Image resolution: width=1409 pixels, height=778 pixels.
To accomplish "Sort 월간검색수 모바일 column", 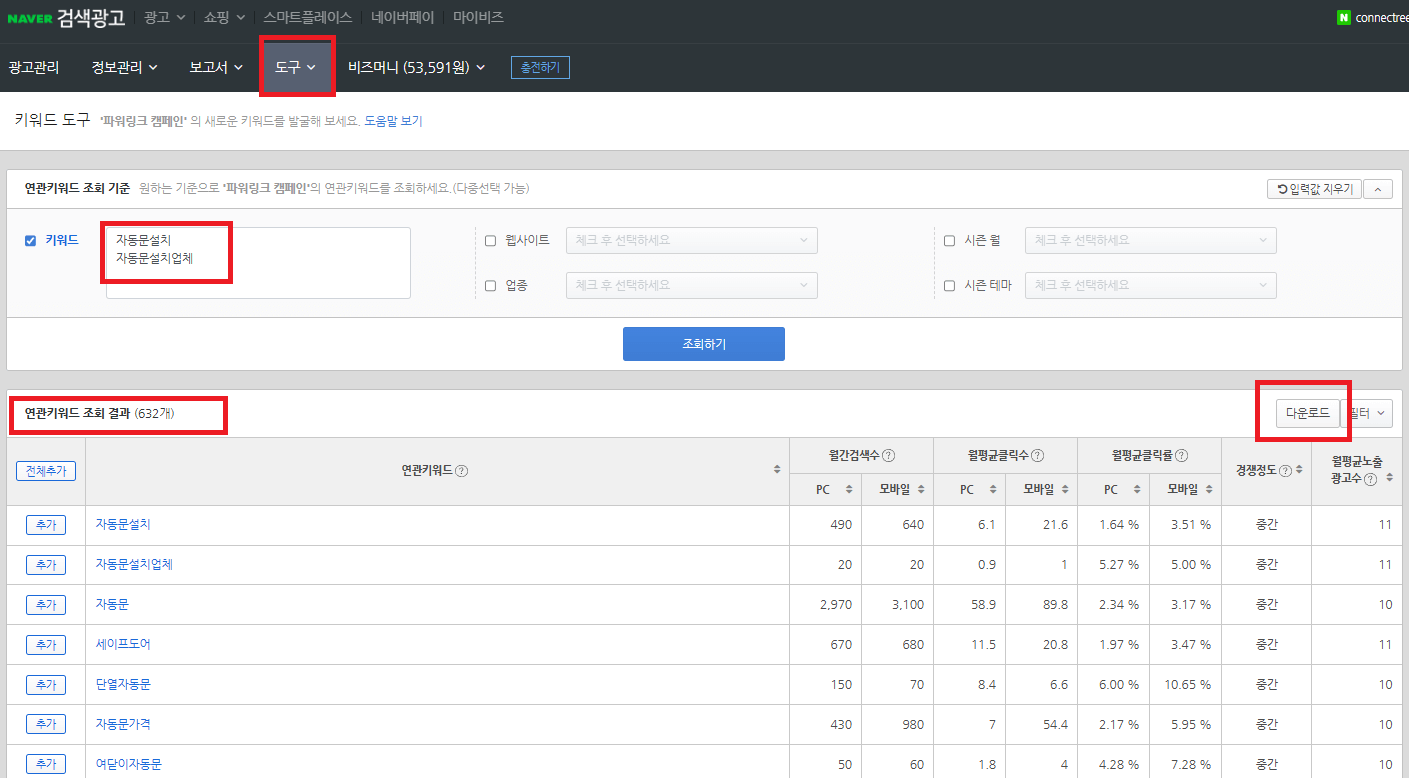I will (x=921, y=489).
